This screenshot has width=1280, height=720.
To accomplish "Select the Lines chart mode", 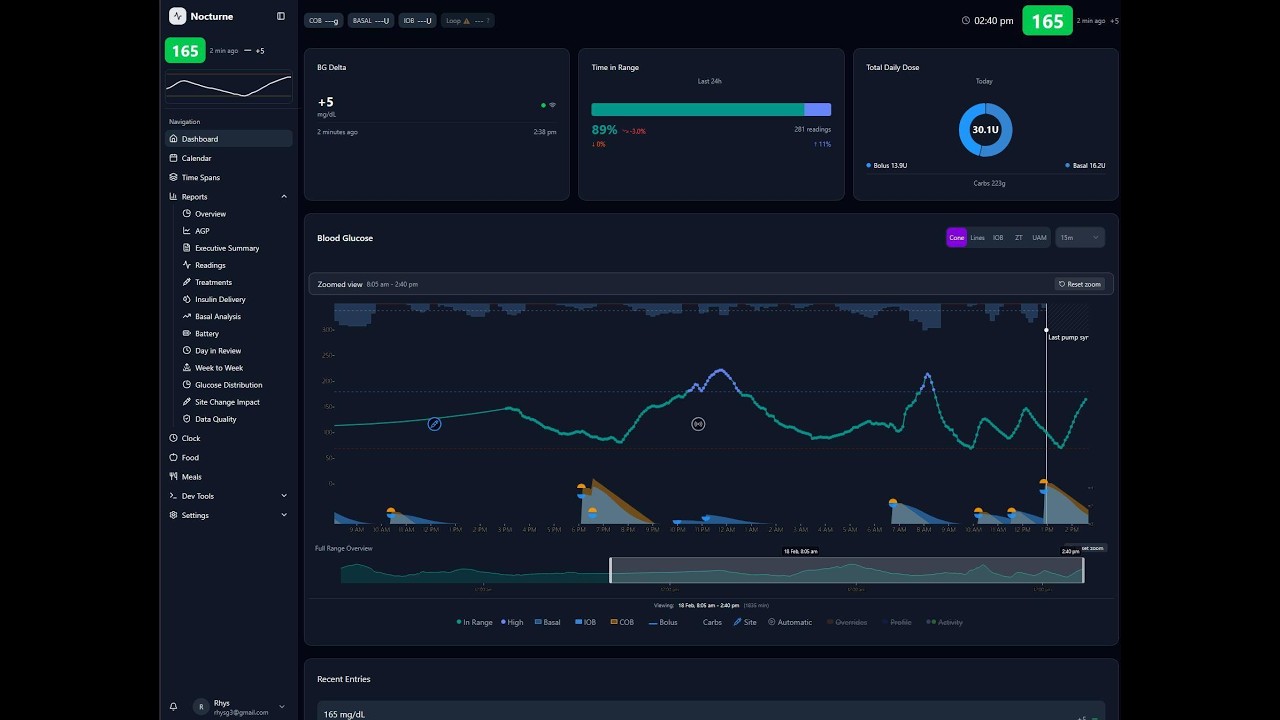I will click(978, 238).
